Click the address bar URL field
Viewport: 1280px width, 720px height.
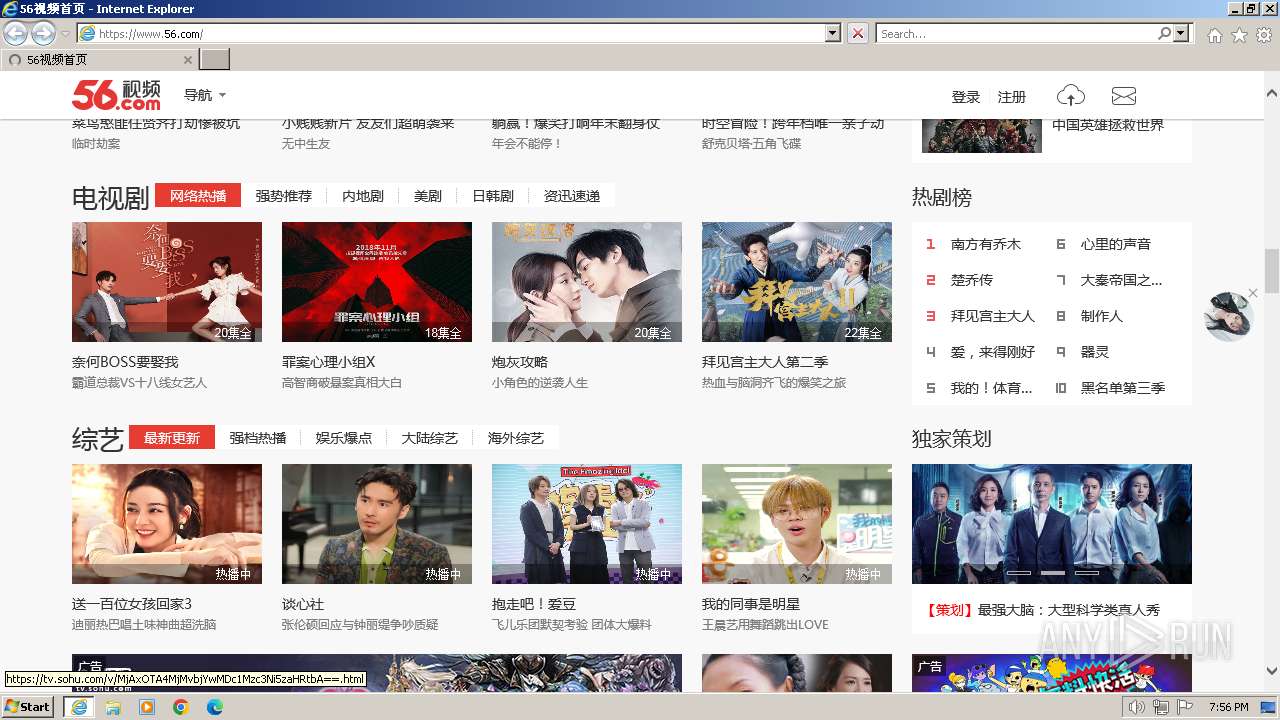pyautogui.click(x=450, y=33)
